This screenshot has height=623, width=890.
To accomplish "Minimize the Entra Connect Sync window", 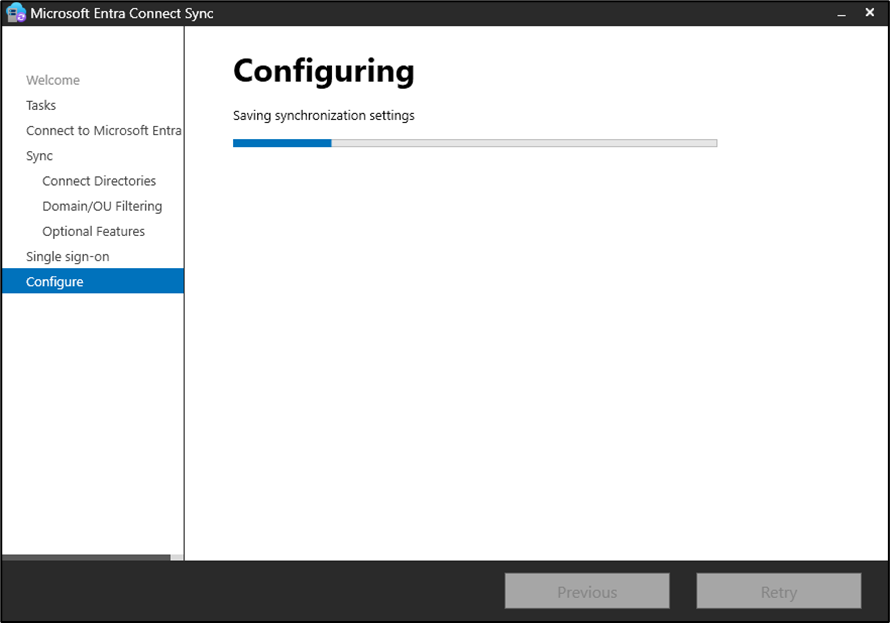I will tap(842, 14).
